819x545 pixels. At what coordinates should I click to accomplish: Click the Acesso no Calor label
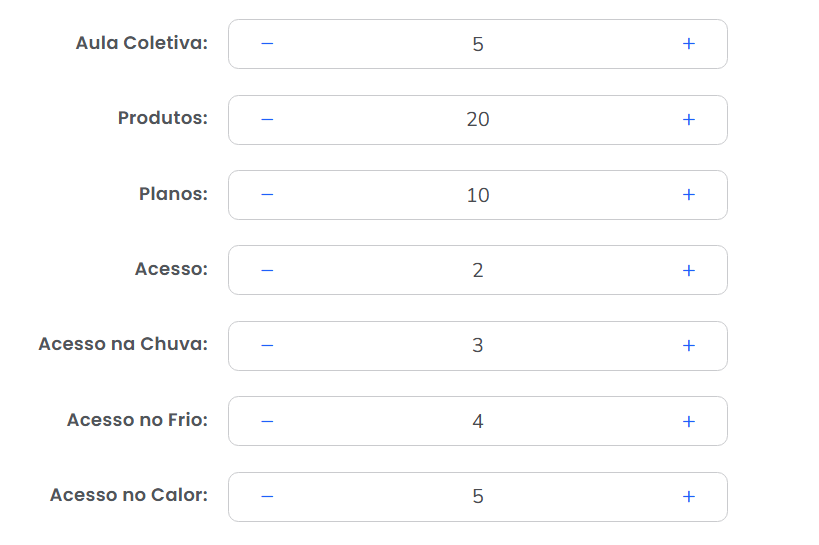pos(129,496)
